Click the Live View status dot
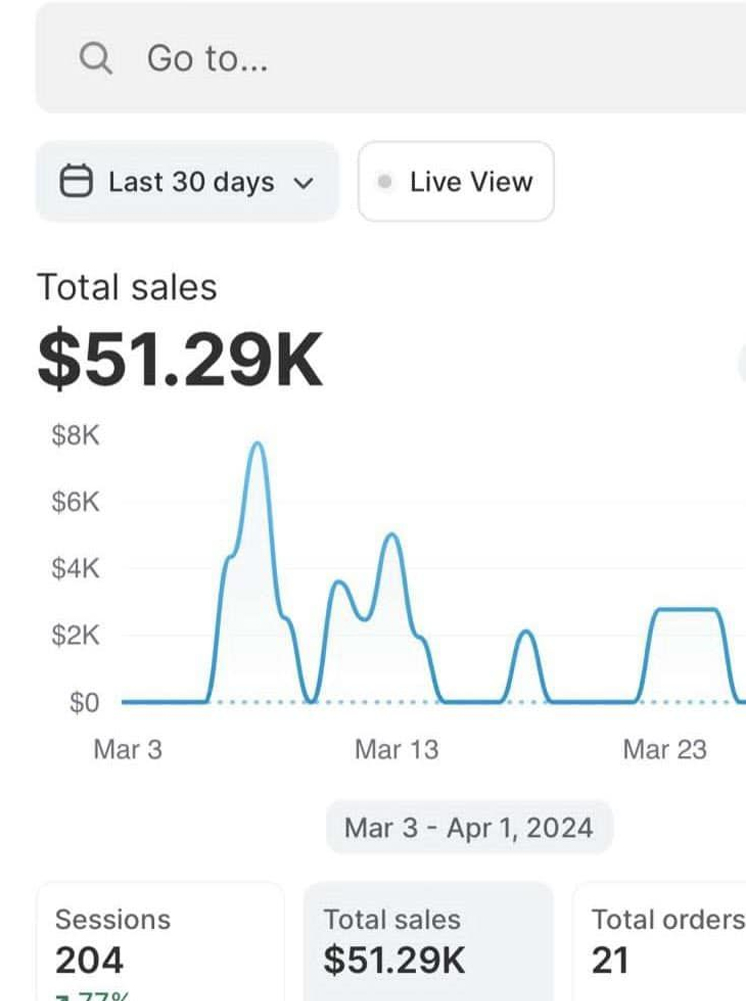 pos(384,182)
